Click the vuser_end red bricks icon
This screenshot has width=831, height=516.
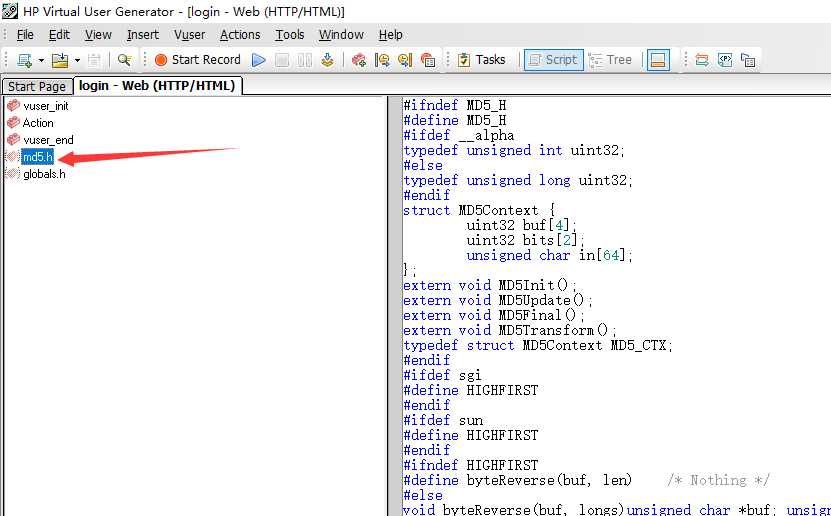13,139
